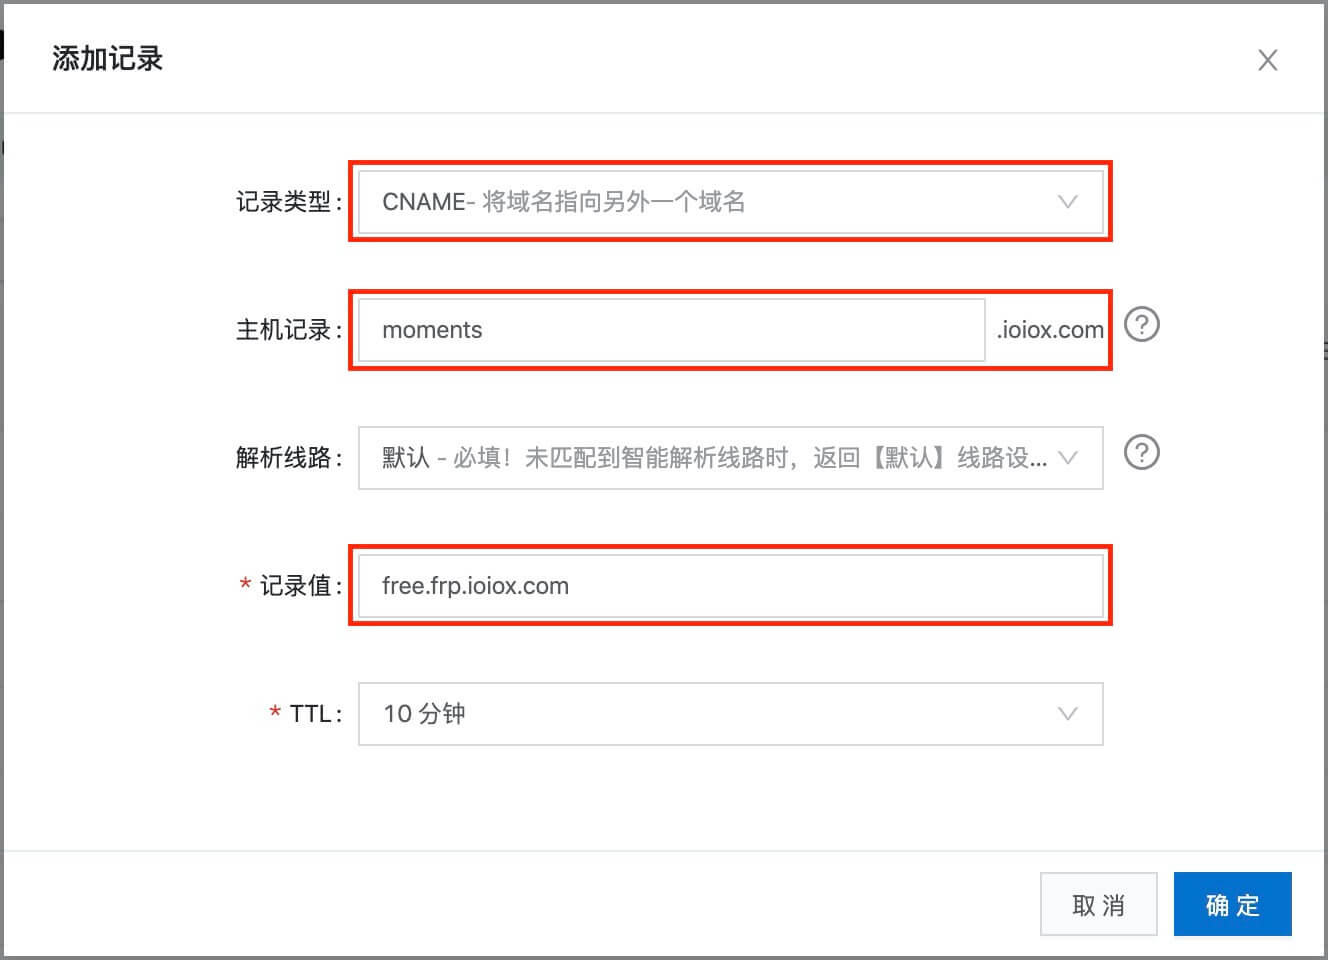Image resolution: width=1328 pixels, height=960 pixels.
Task: Click the help icon beside 主机记录 field
Action: click(x=1141, y=325)
